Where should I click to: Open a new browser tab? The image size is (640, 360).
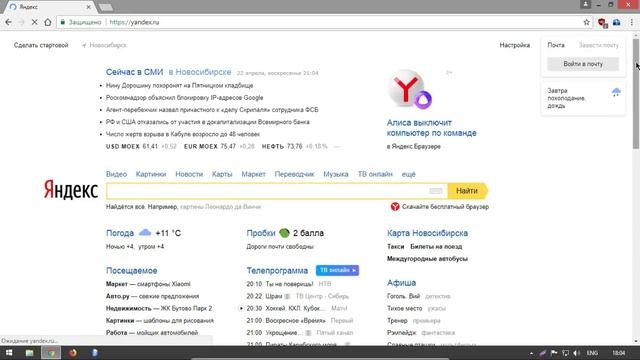tap(106, 7)
